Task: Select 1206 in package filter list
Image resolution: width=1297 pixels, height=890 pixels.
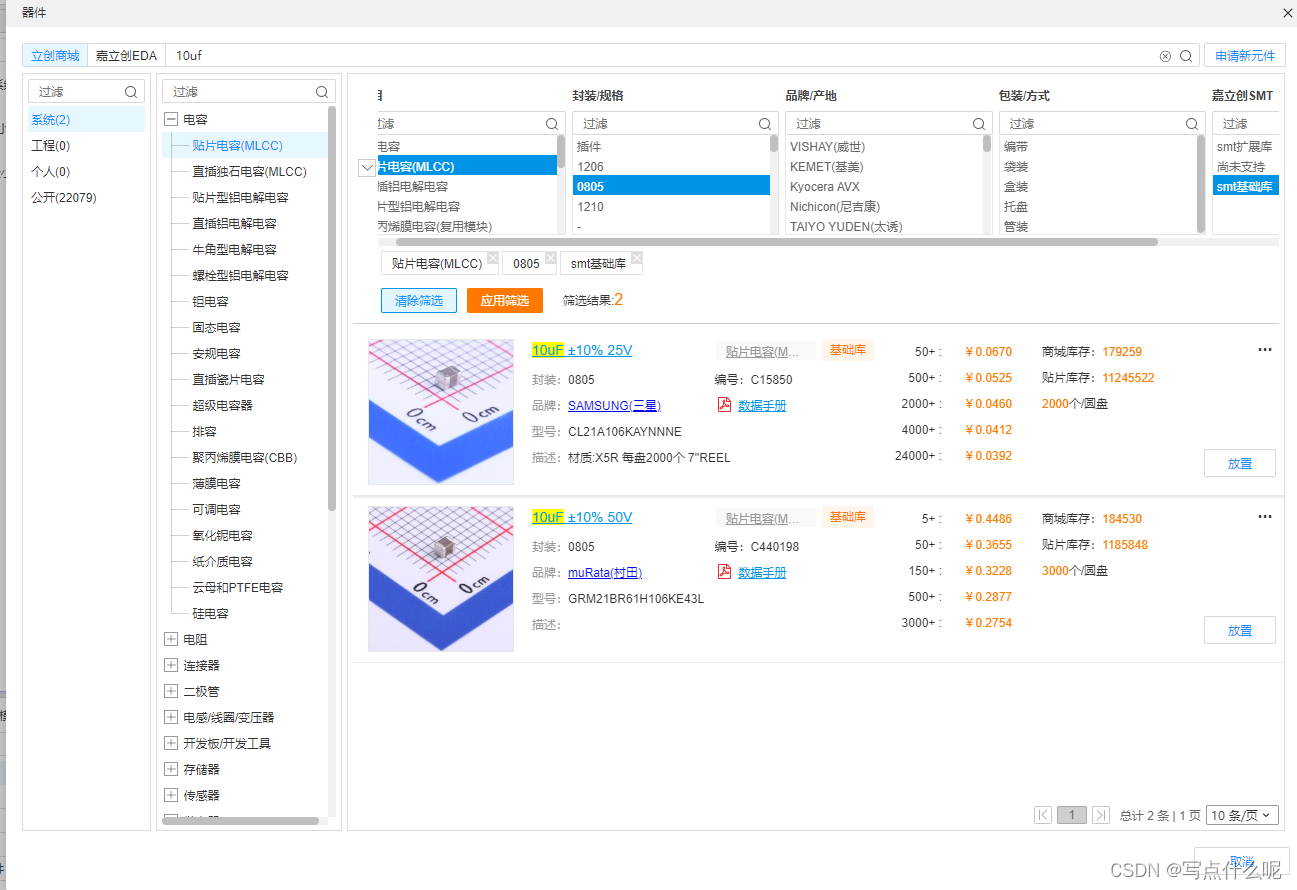Action: [671, 167]
